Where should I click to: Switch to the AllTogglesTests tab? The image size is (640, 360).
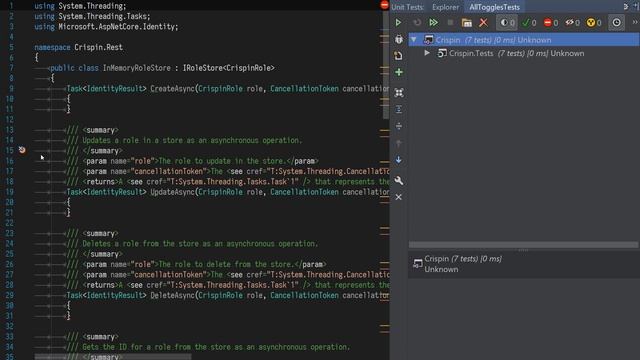494,7
